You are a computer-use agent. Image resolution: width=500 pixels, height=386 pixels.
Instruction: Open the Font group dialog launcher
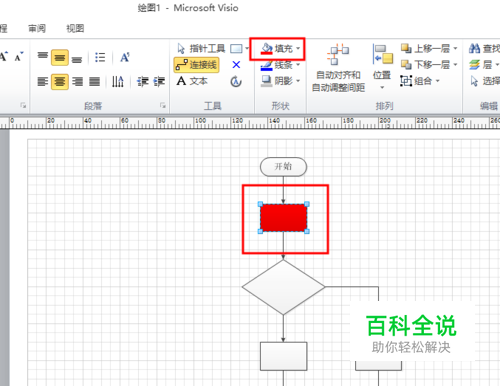coord(23,106)
